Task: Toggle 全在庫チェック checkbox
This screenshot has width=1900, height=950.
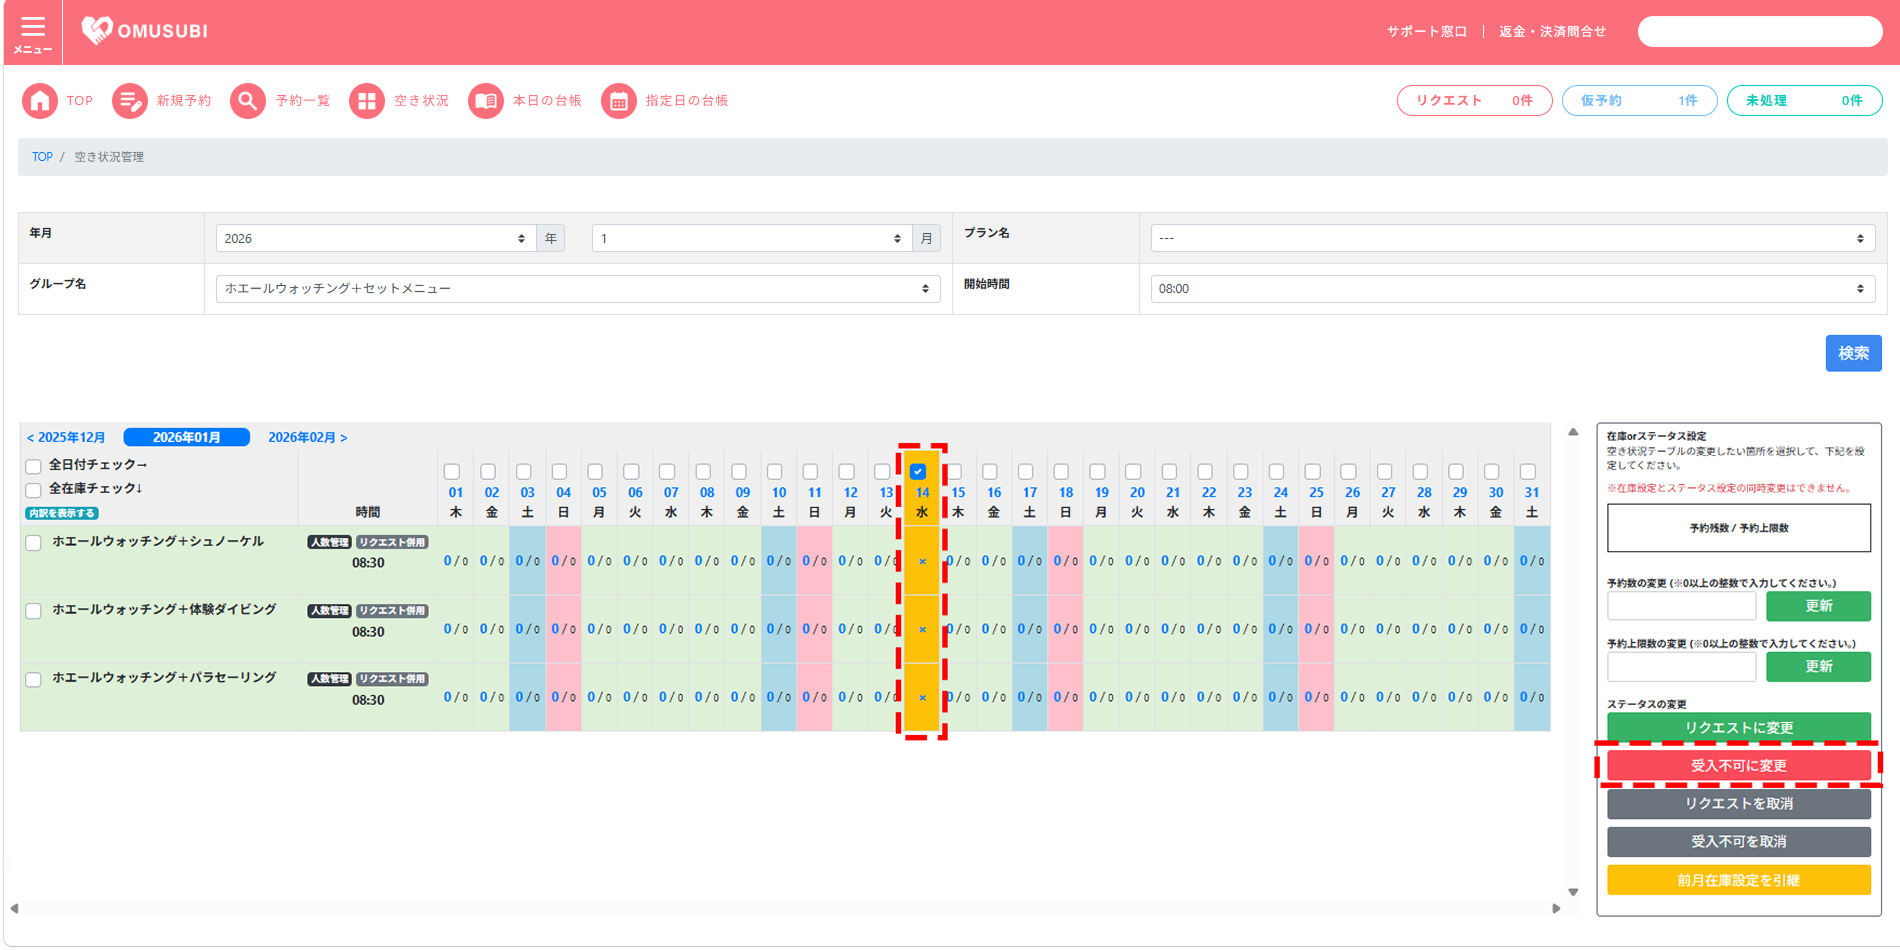Action: 33,490
